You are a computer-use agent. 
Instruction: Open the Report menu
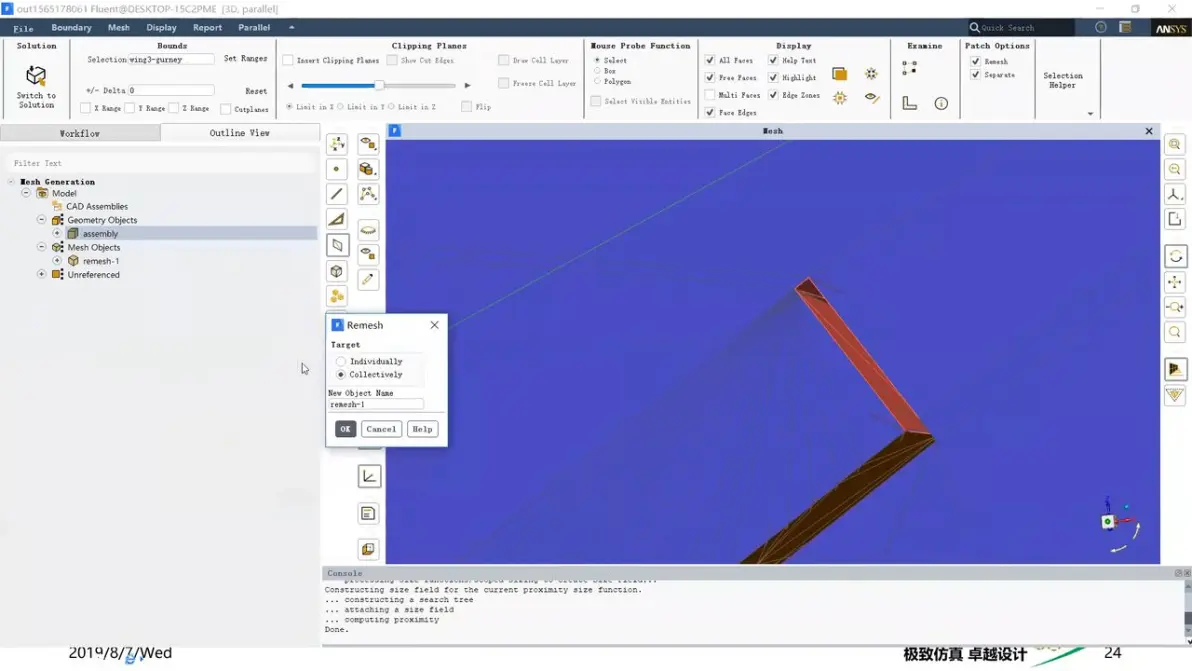pos(208,27)
